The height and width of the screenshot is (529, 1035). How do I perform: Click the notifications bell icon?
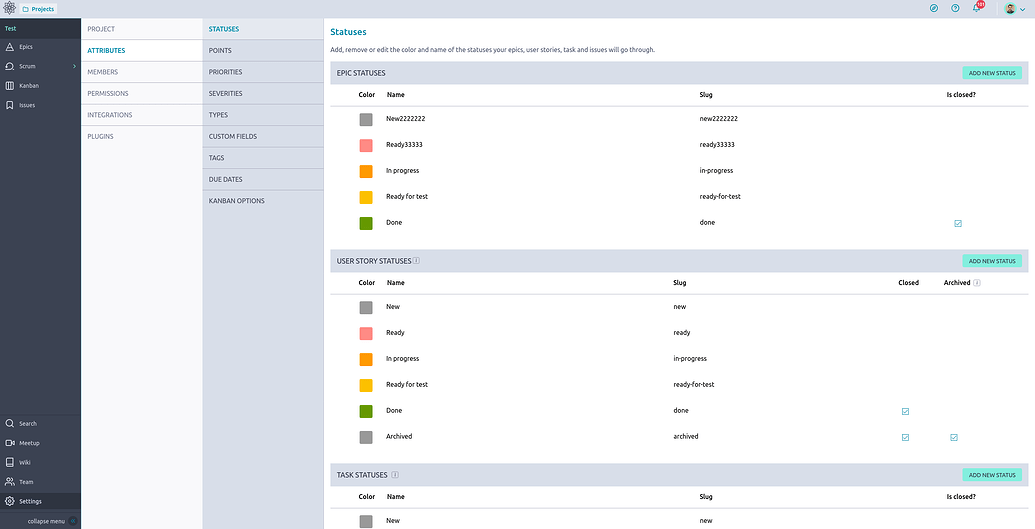click(977, 8)
